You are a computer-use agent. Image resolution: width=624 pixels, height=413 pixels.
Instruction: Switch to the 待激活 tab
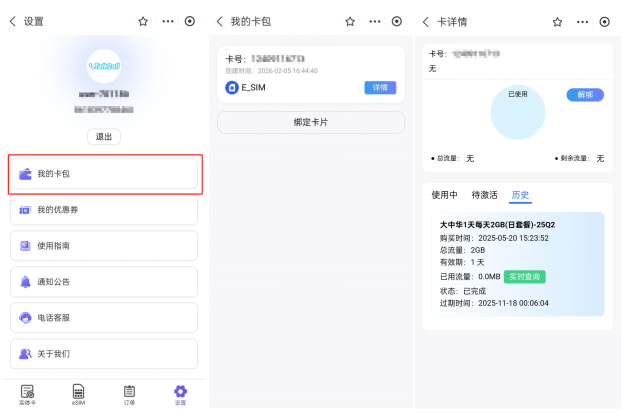[484, 195]
